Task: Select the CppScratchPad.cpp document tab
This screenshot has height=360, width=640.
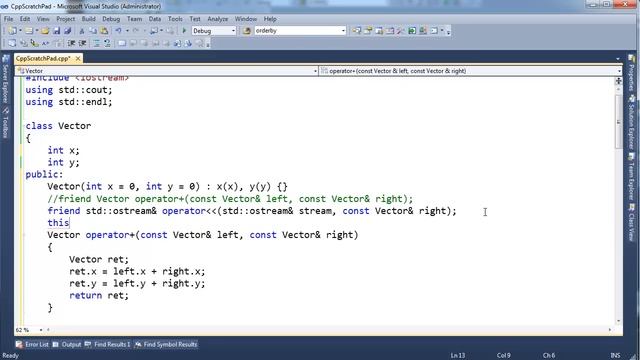Action: coord(43,58)
